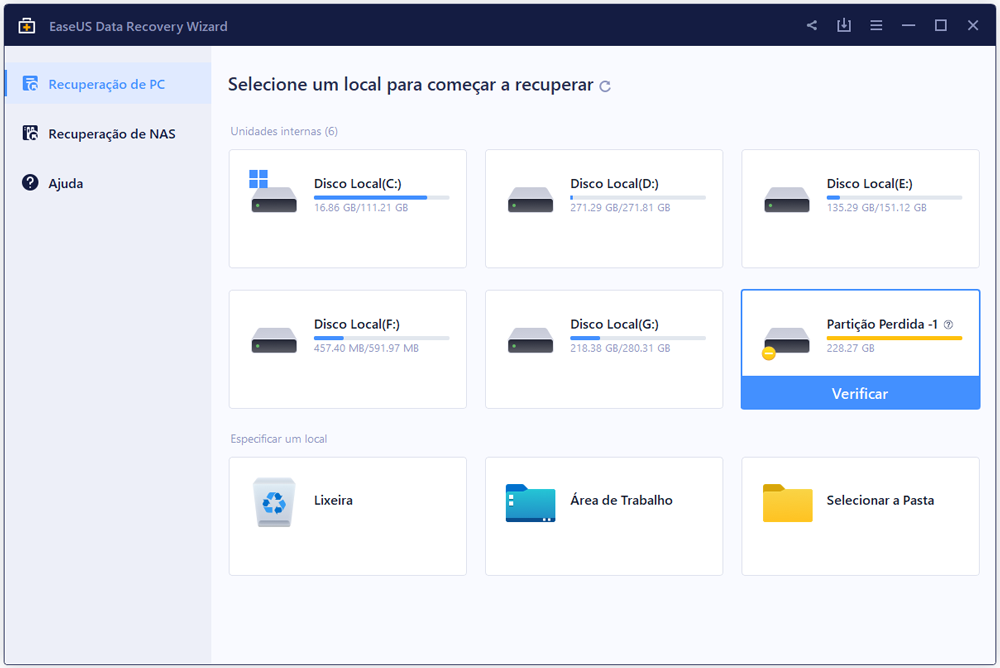Click the Recuperação de PC sidebar icon
This screenshot has height=668, width=1000.
click(30, 84)
